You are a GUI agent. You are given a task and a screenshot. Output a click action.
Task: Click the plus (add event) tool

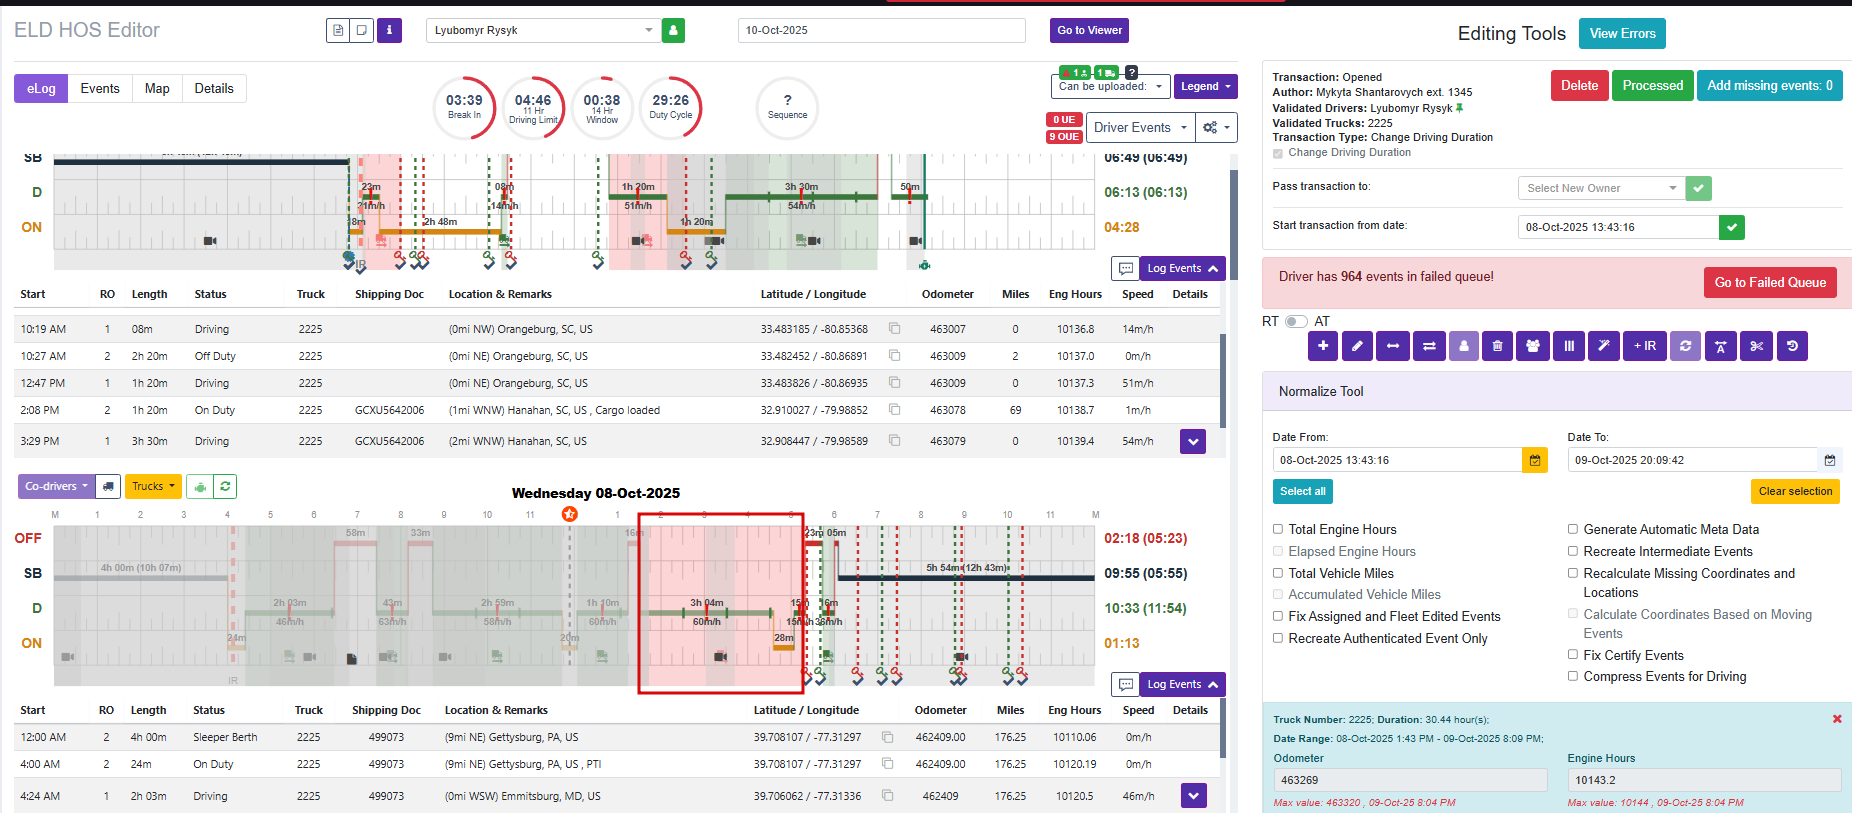click(x=1323, y=346)
